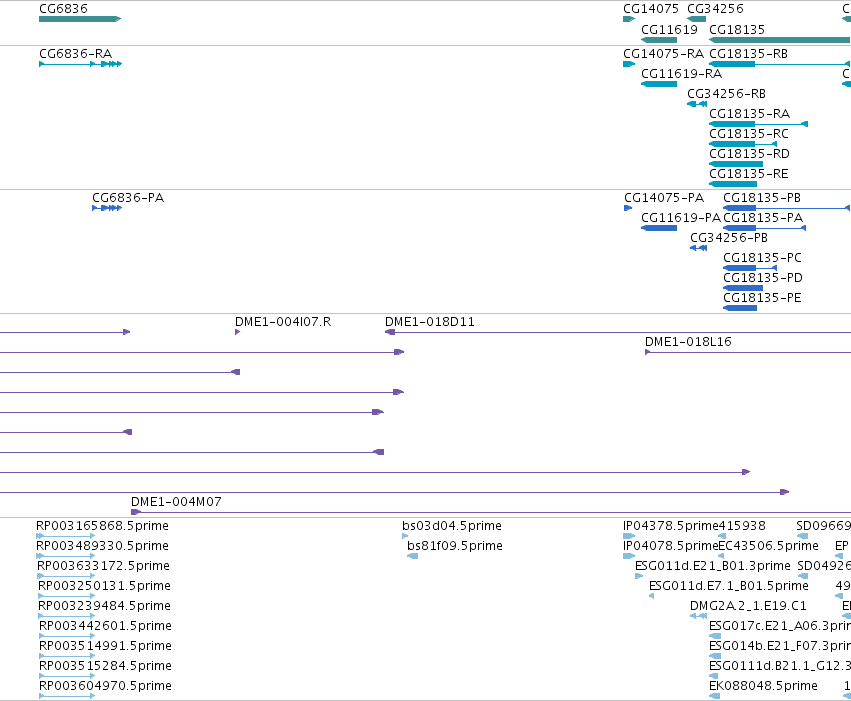The image size is (851, 701).
Task: Select the CG18135-RD transcript bar
Action: coord(736,164)
